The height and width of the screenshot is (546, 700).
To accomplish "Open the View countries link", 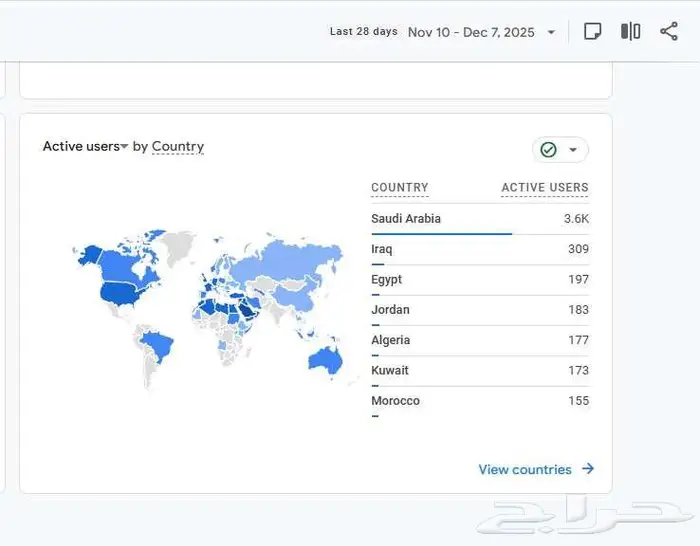I will (525, 469).
